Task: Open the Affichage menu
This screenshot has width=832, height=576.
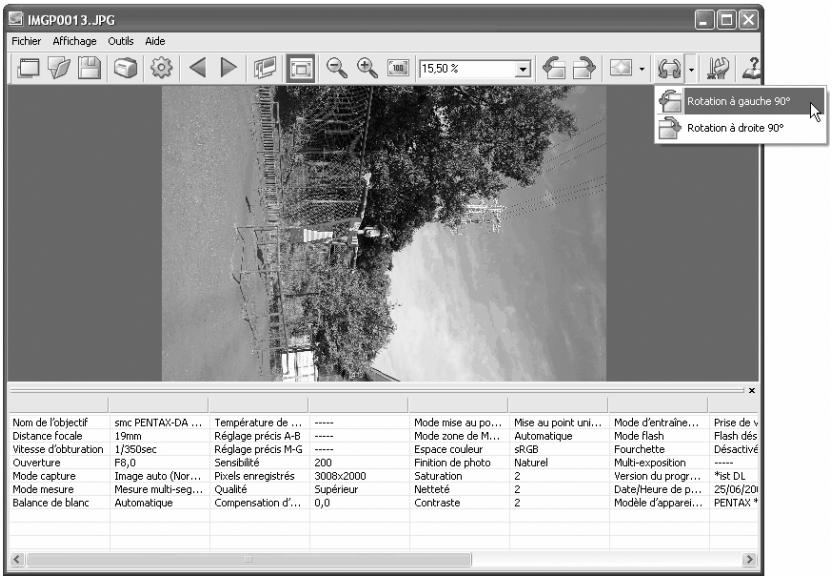Action: [74, 41]
